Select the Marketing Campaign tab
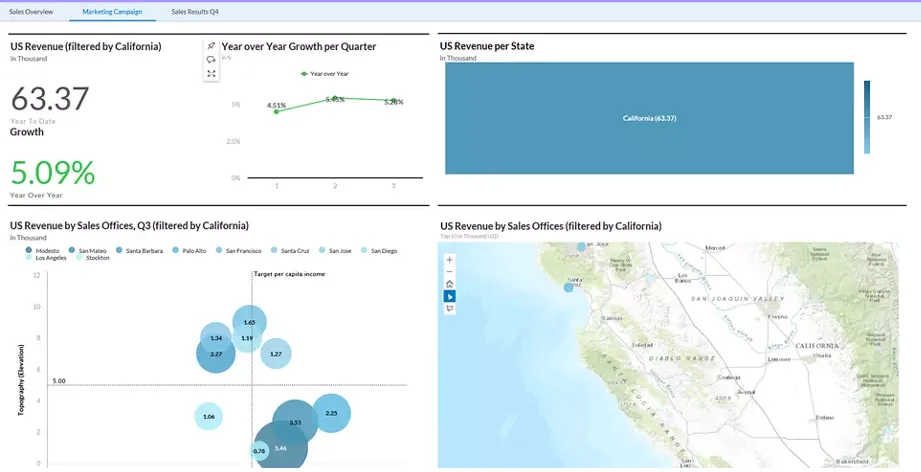The width and height of the screenshot is (921, 472). (x=112, y=11)
